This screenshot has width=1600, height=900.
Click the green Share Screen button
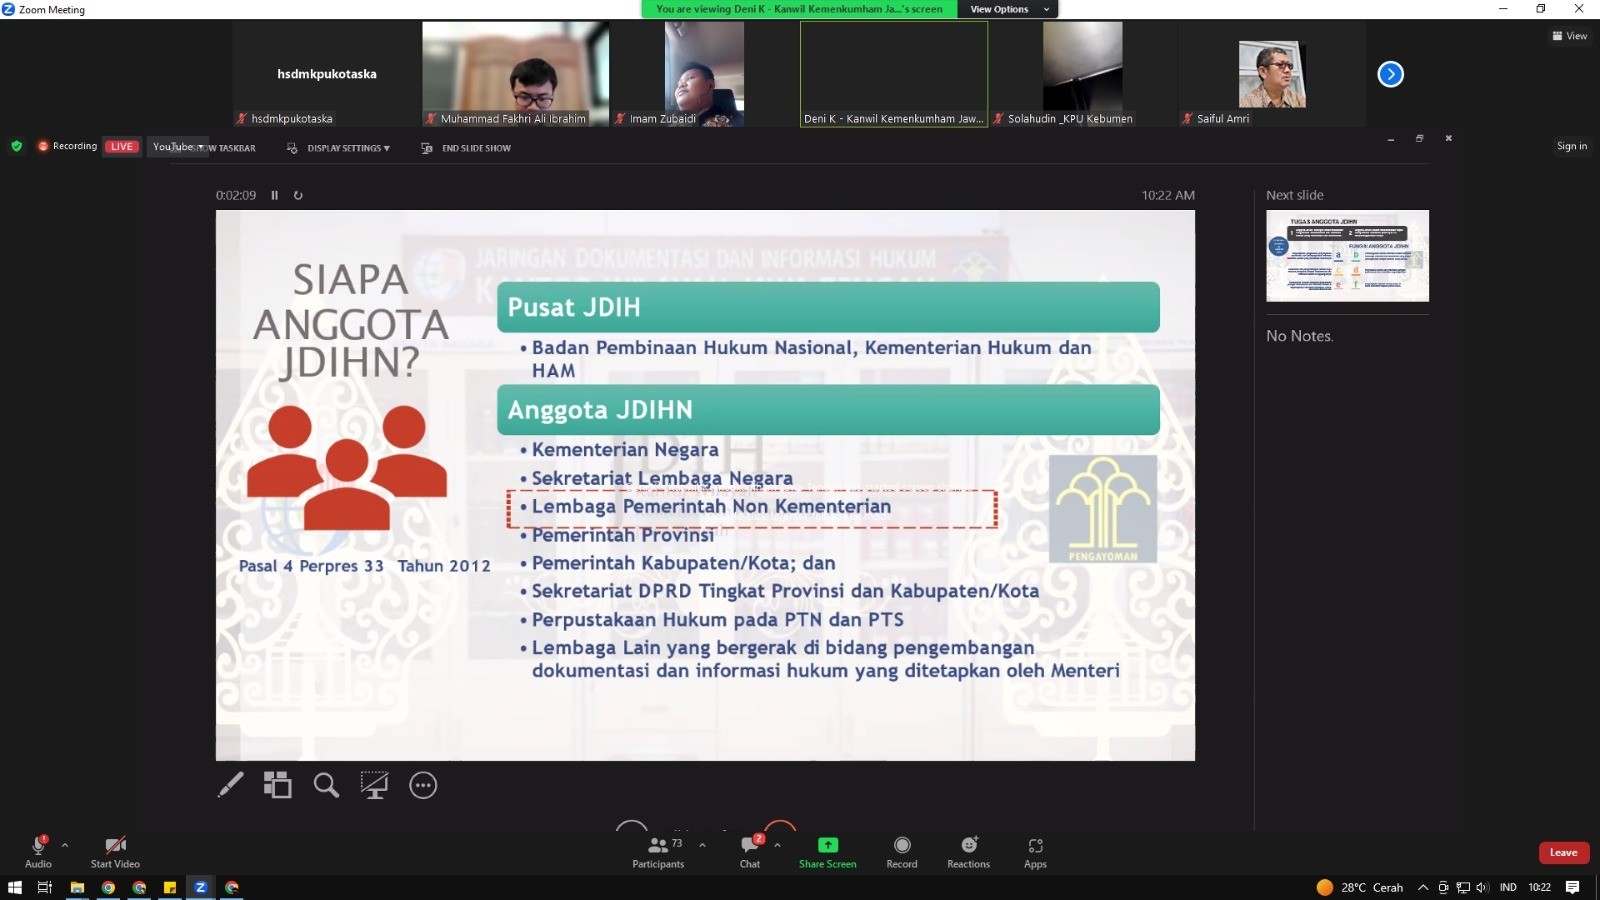coord(827,851)
